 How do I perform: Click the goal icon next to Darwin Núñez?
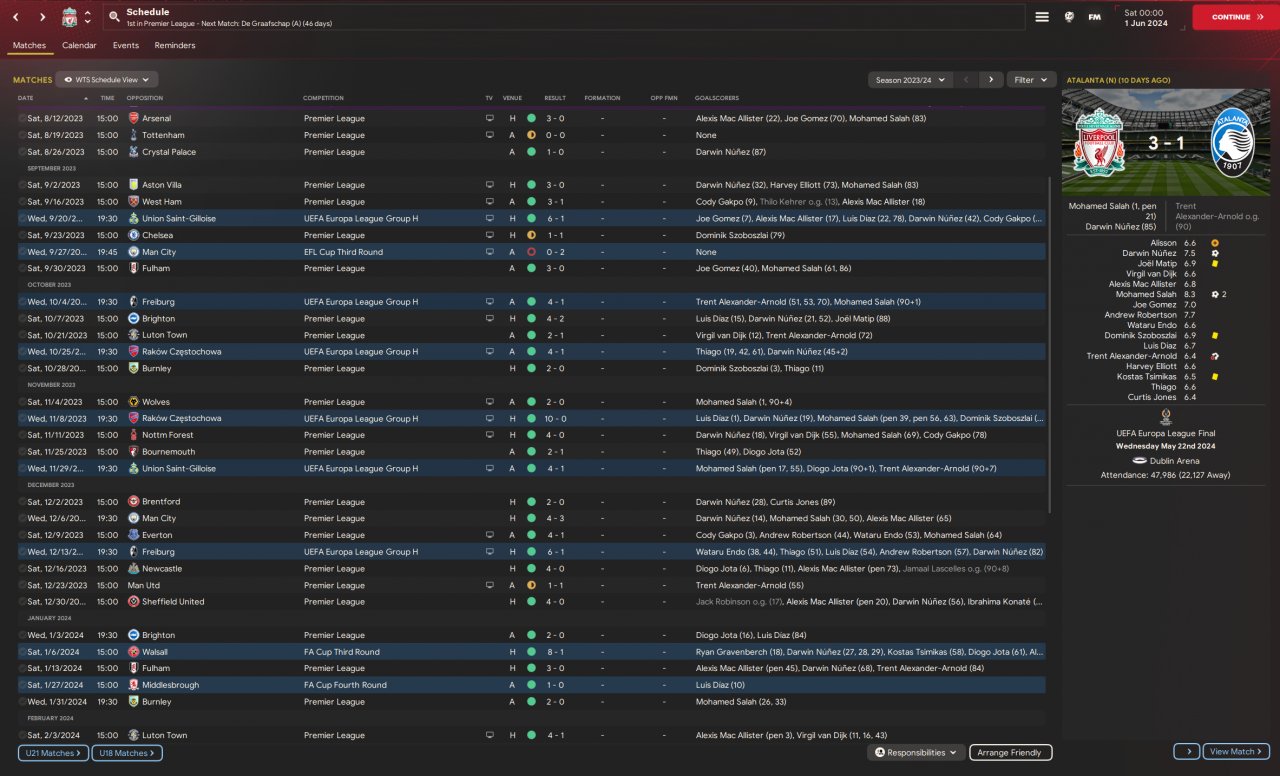pos(1214,253)
